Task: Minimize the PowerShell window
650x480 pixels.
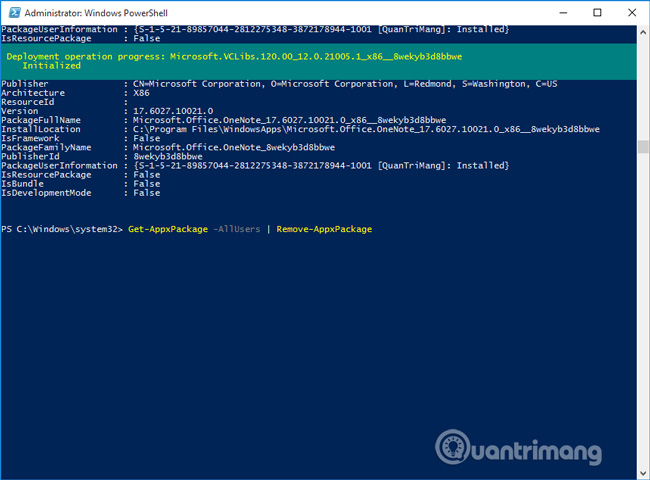Action: pos(563,13)
